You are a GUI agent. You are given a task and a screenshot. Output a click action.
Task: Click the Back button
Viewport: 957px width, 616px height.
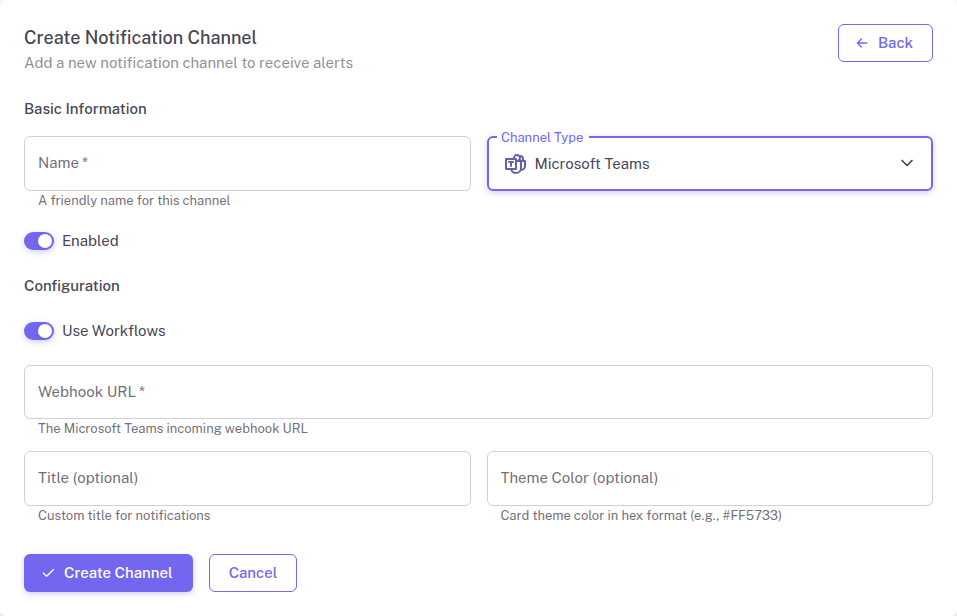pyautogui.click(x=885, y=42)
